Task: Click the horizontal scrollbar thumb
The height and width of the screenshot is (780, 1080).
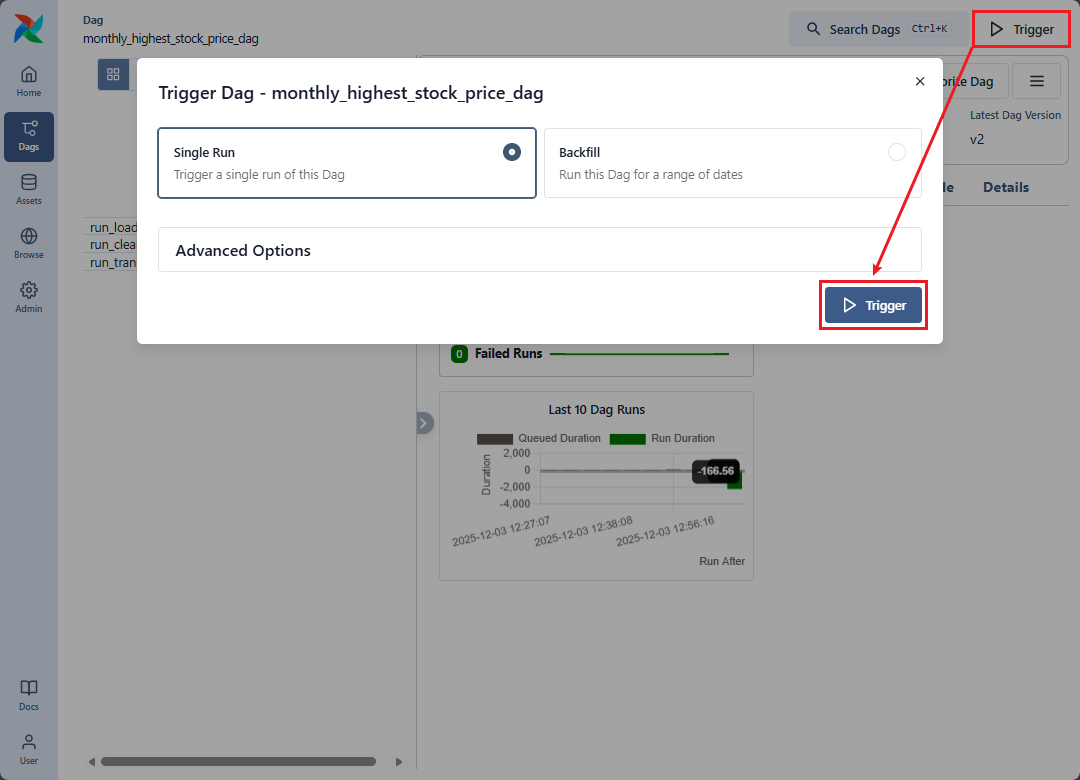Action: [x=238, y=761]
